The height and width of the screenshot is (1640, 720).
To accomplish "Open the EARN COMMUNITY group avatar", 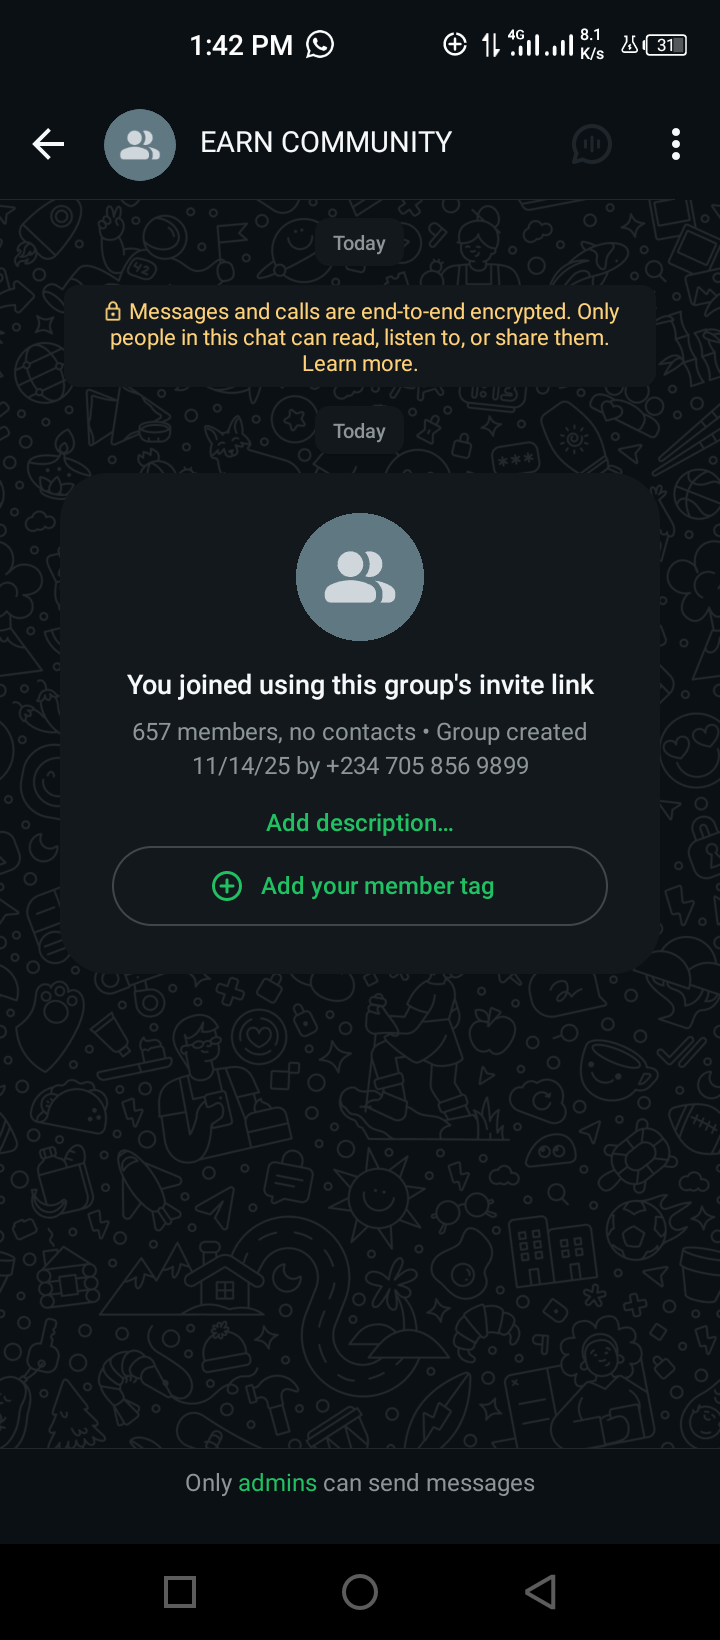I will tap(140, 145).
